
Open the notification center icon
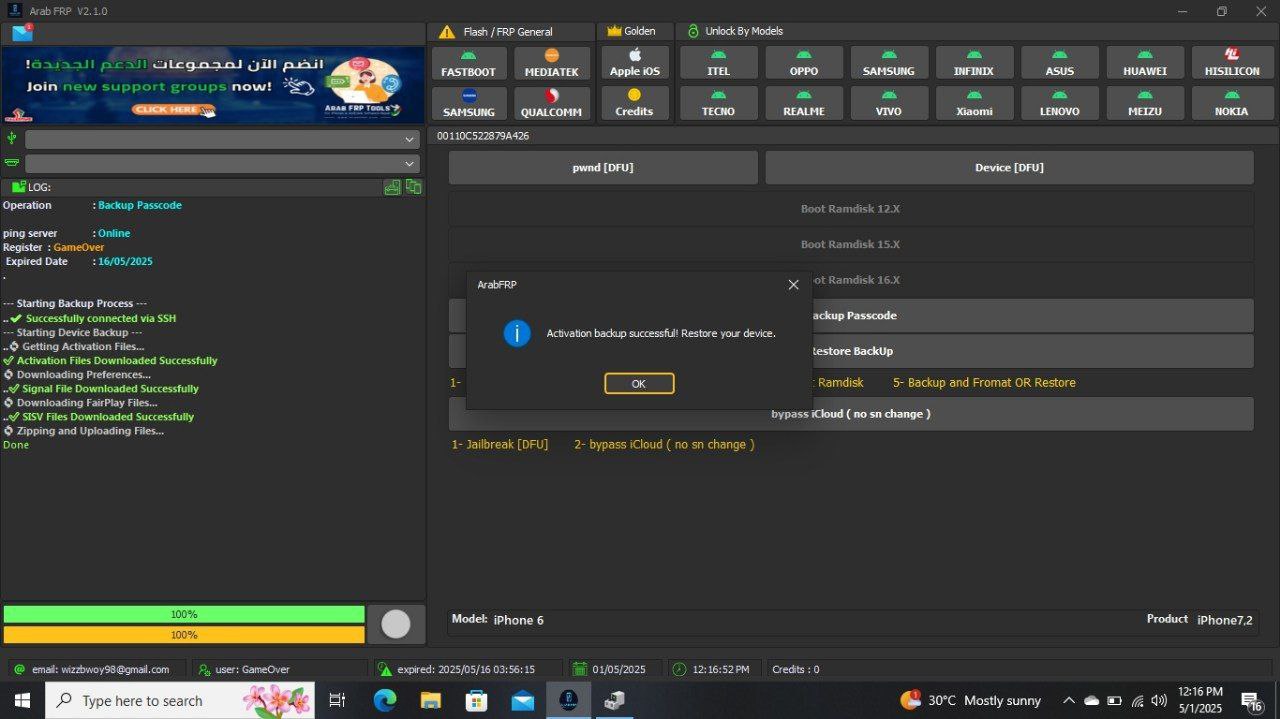coord(1252,701)
